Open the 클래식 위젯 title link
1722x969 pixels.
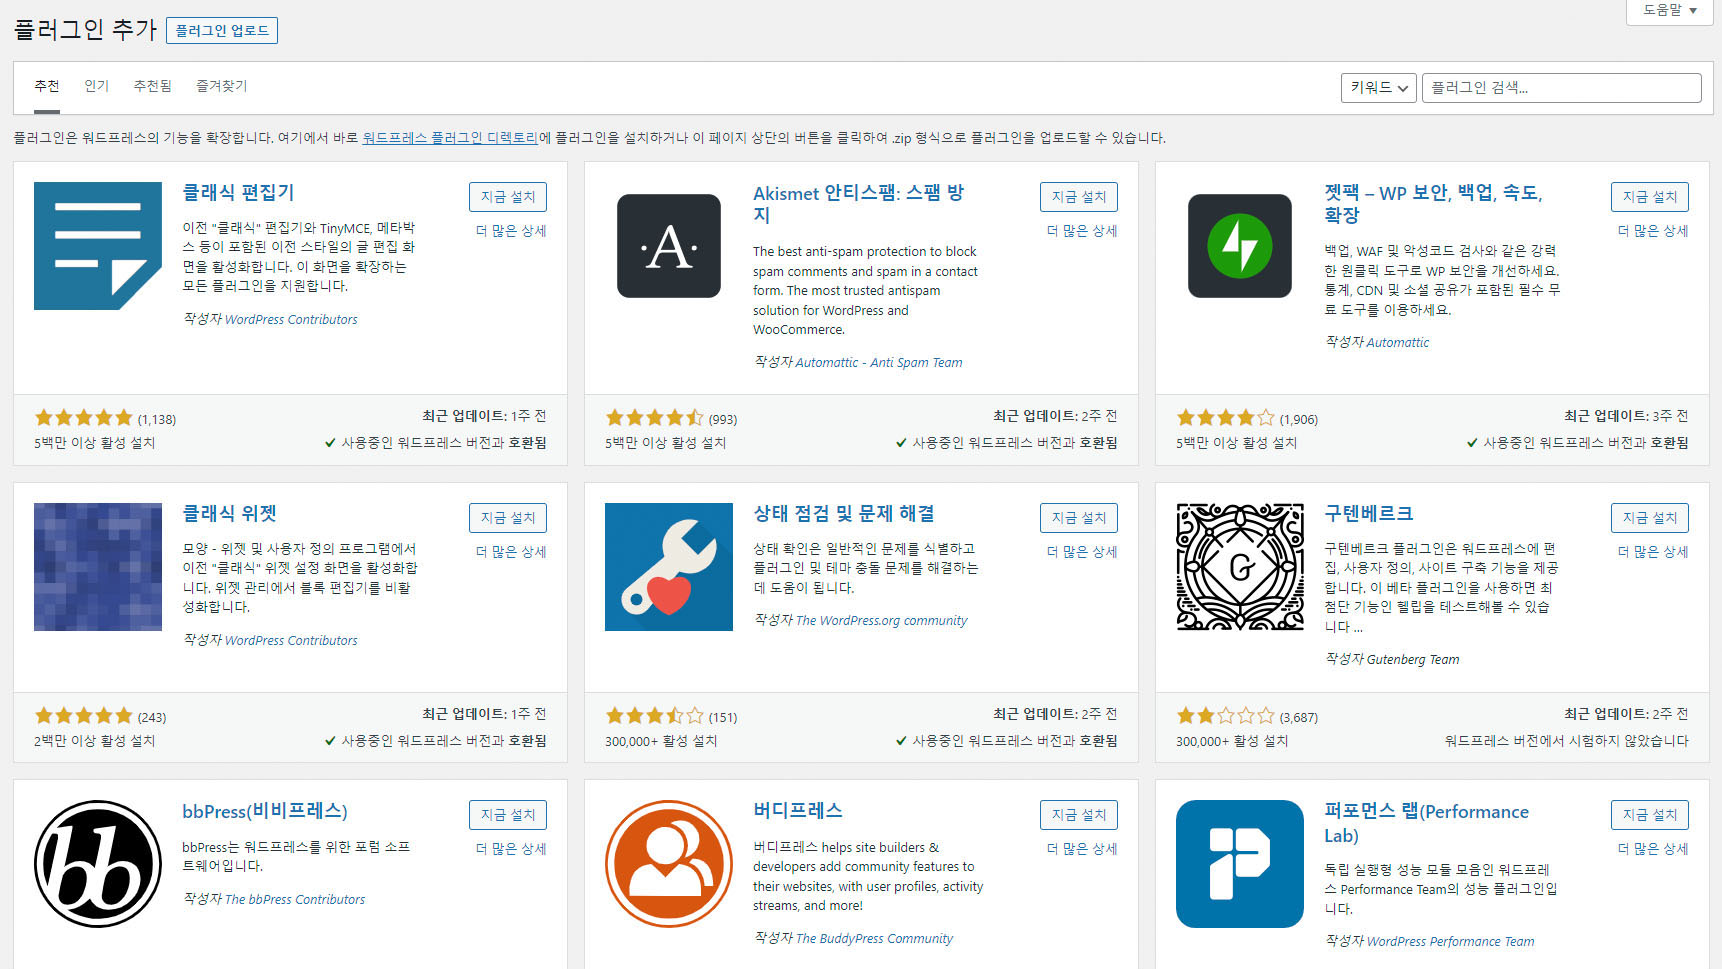[x=229, y=514]
